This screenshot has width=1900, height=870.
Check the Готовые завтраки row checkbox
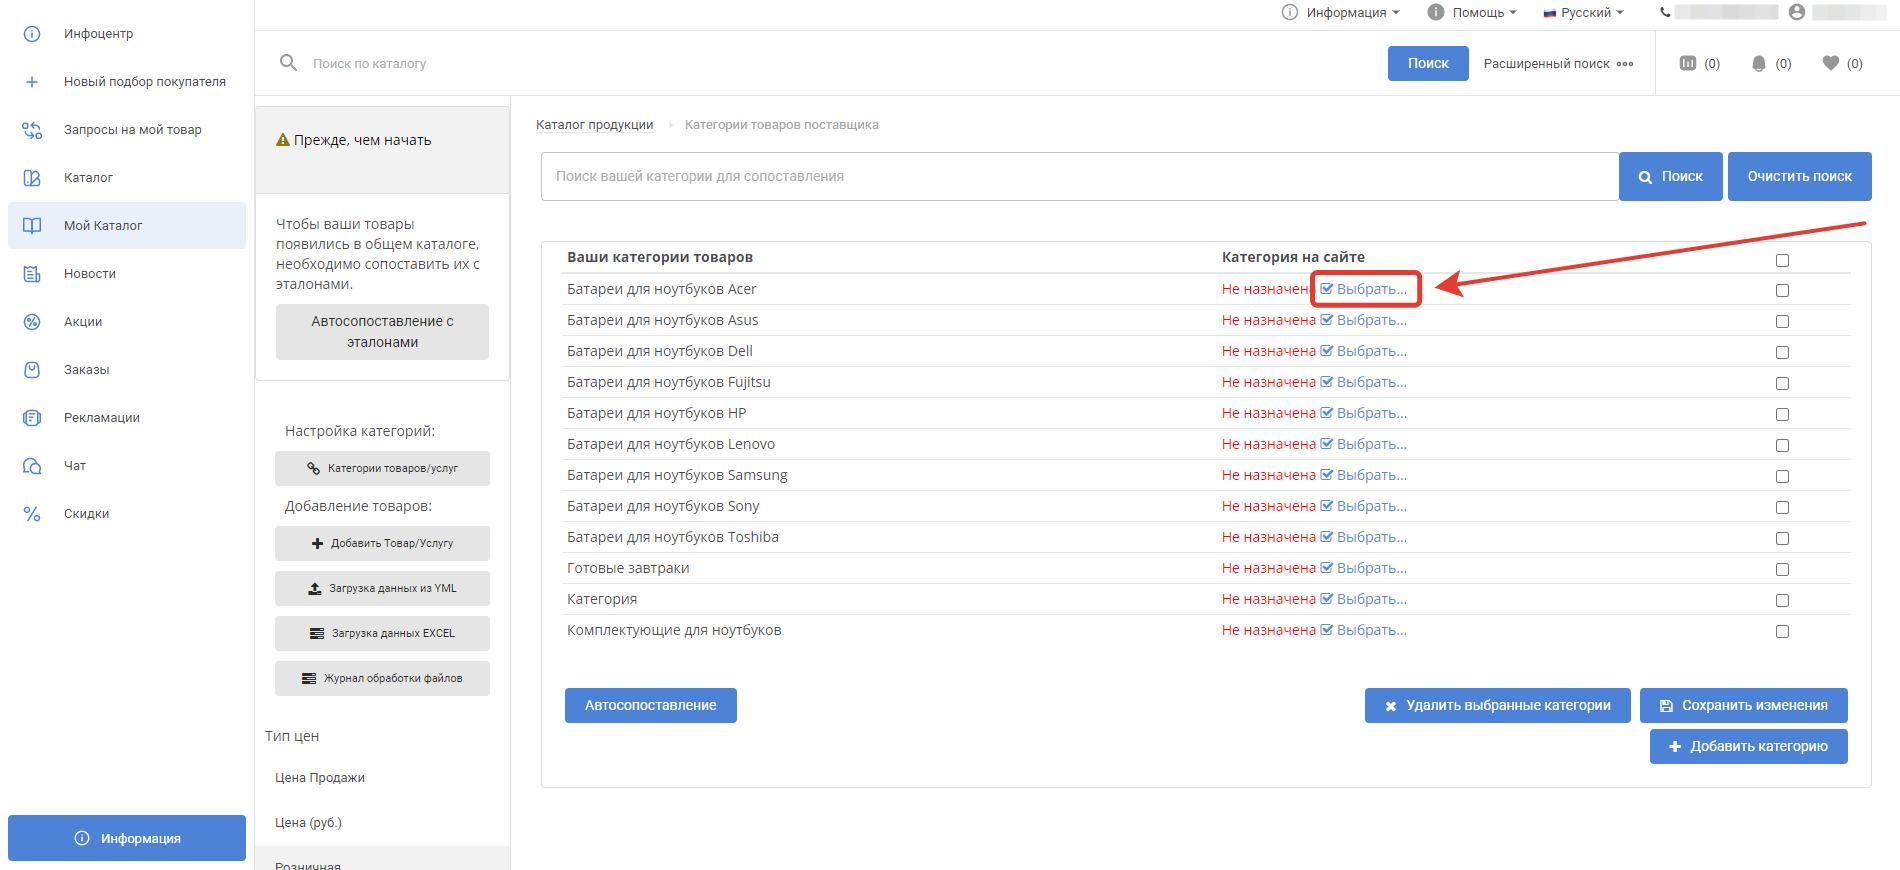click(1782, 569)
